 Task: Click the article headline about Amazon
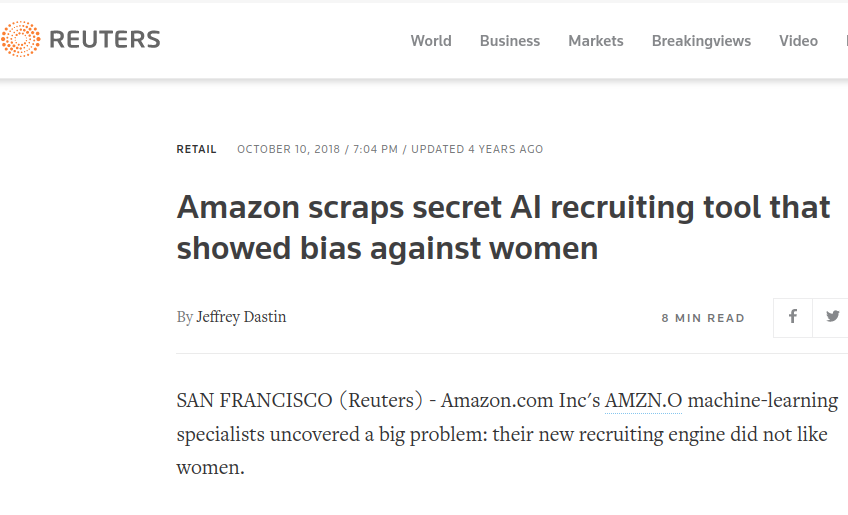pos(503,227)
